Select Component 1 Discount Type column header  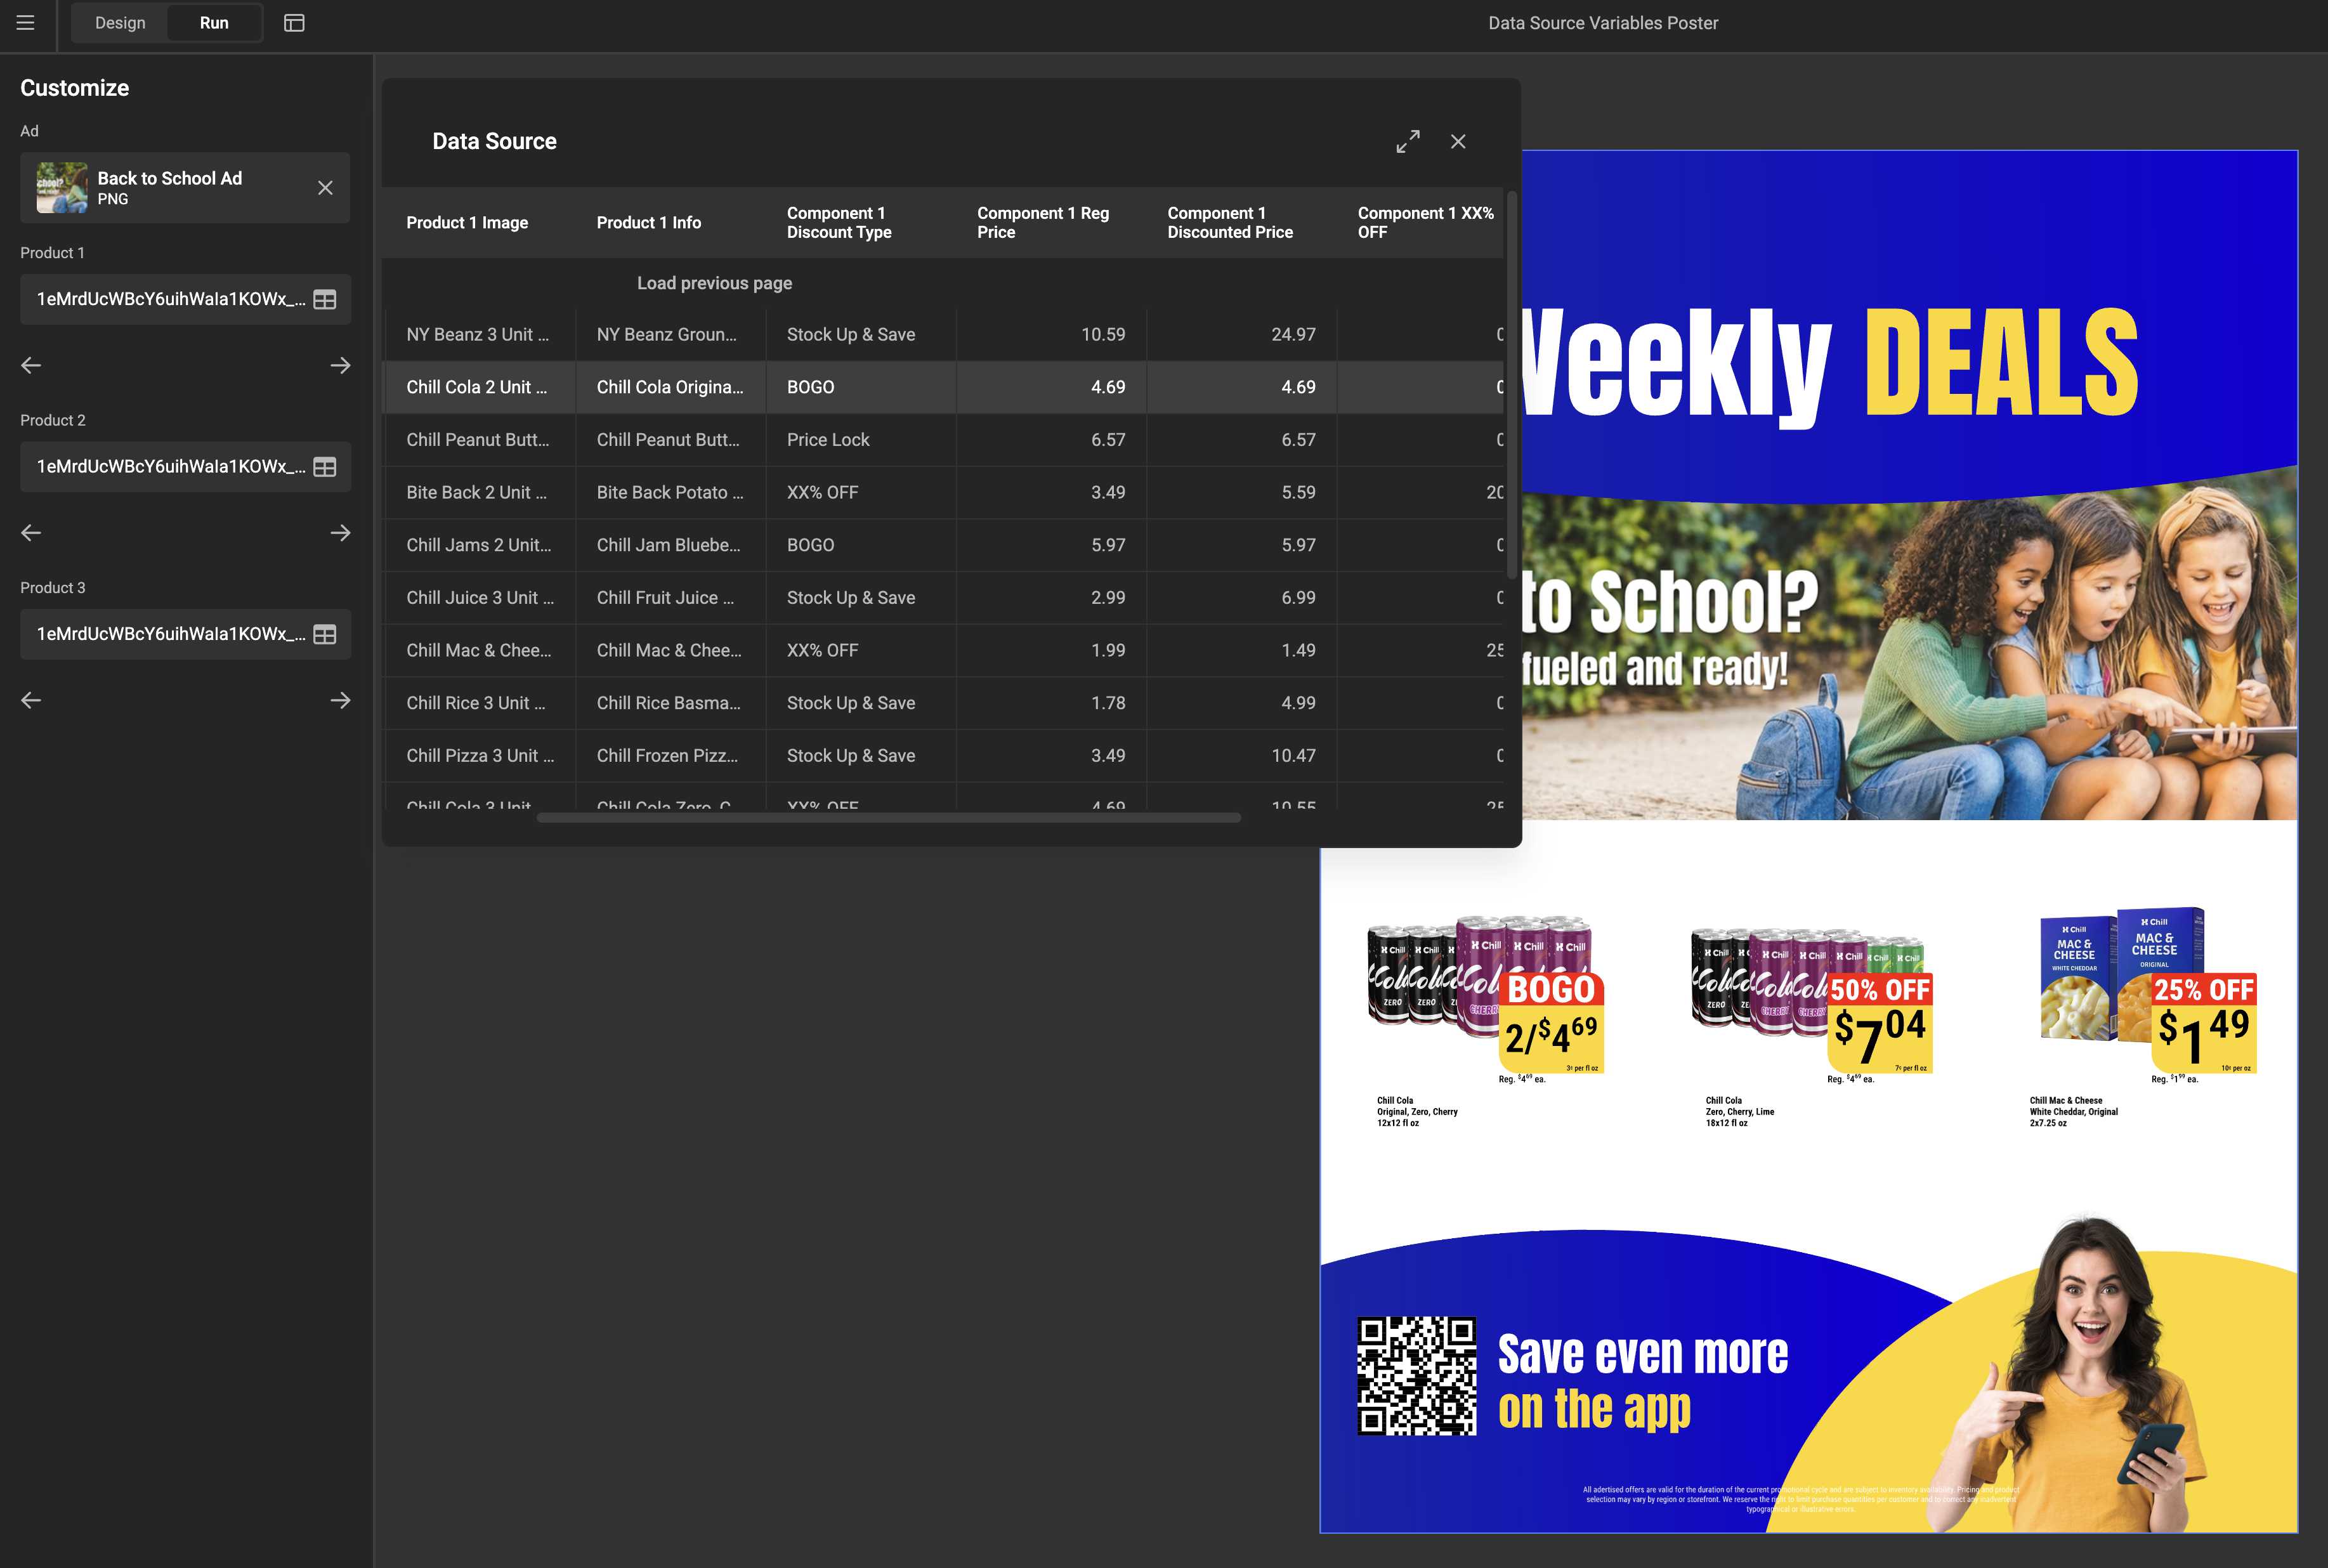[x=860, y=223]
